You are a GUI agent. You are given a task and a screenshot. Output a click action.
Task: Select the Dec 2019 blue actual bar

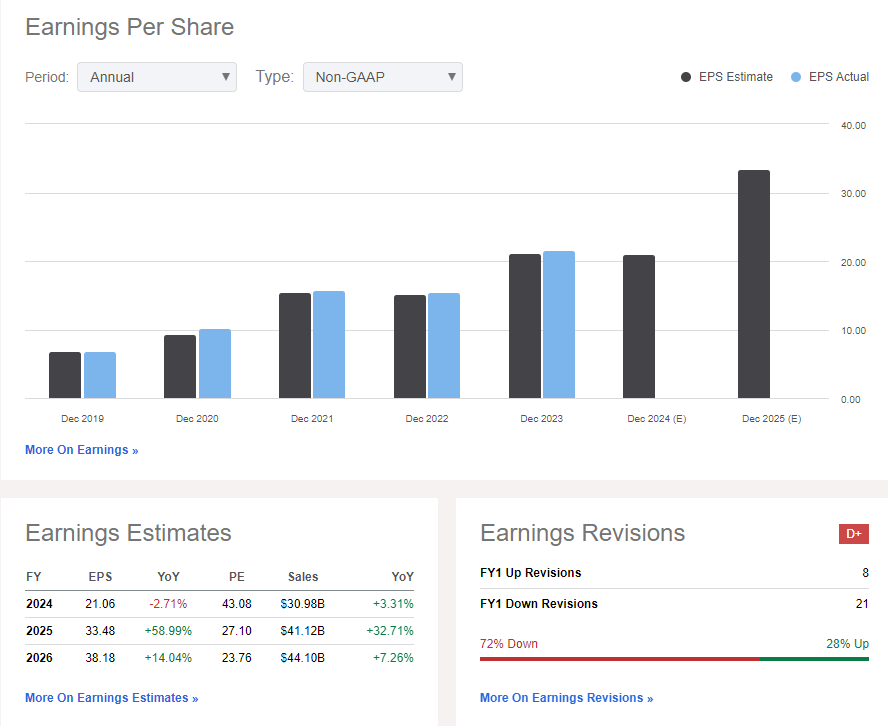click(100, 375)
